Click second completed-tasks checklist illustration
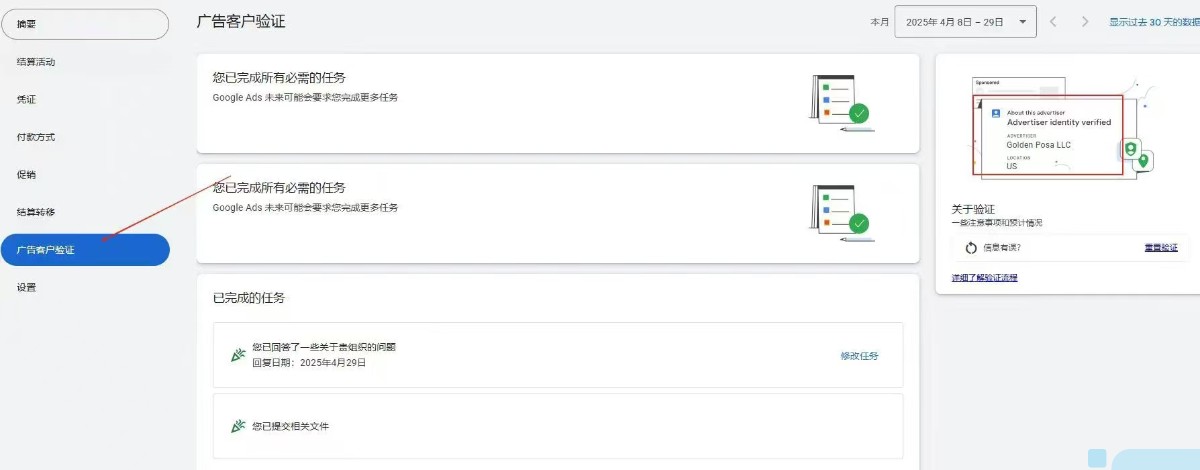 [840, 212]
